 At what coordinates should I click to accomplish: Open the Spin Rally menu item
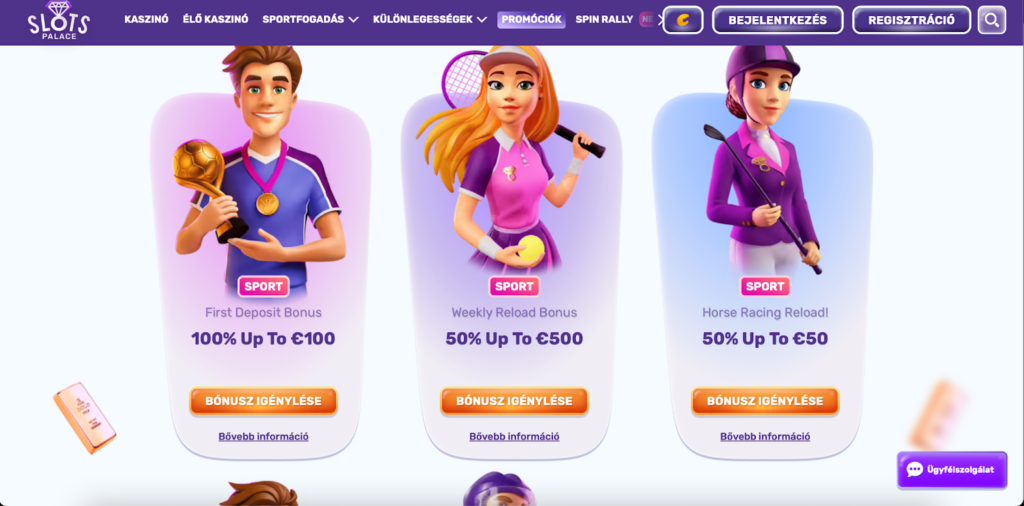tap(604, 20)
